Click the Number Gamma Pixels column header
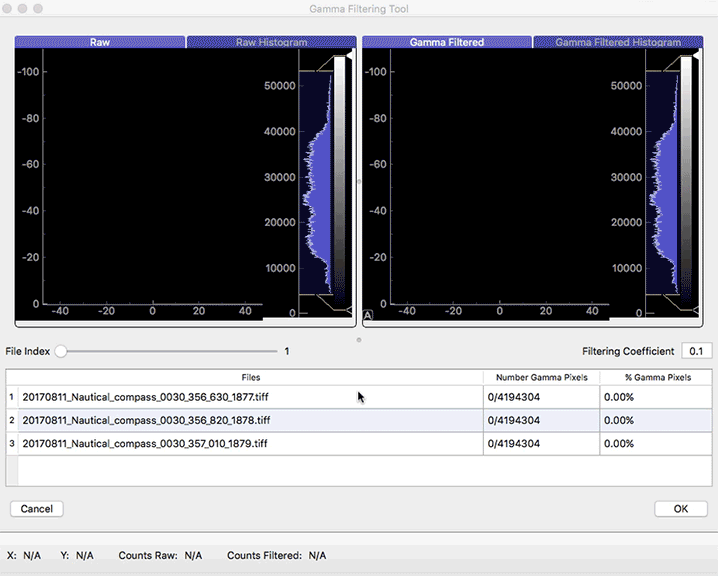Viewport: 718px width, 576px height. (541, 377)
